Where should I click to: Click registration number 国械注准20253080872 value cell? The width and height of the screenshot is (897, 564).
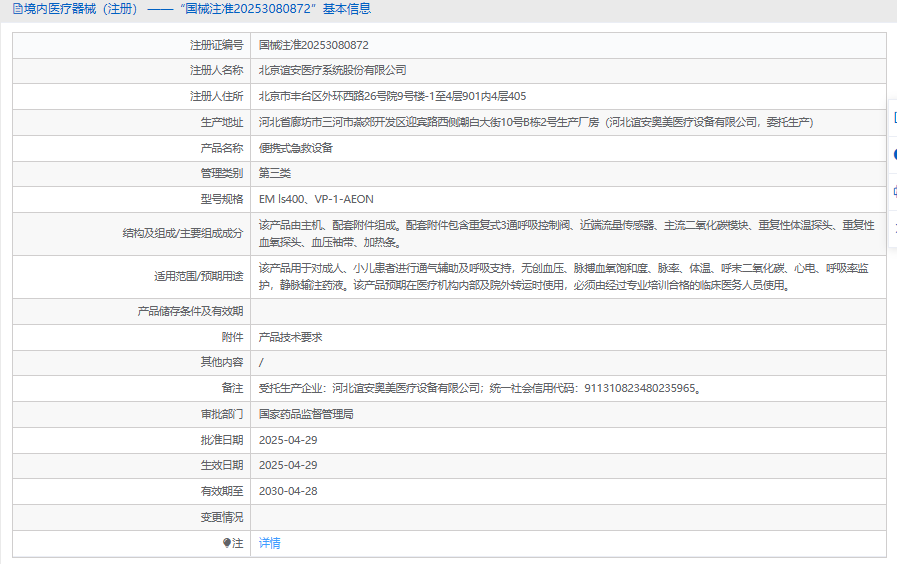coord(314,45)
